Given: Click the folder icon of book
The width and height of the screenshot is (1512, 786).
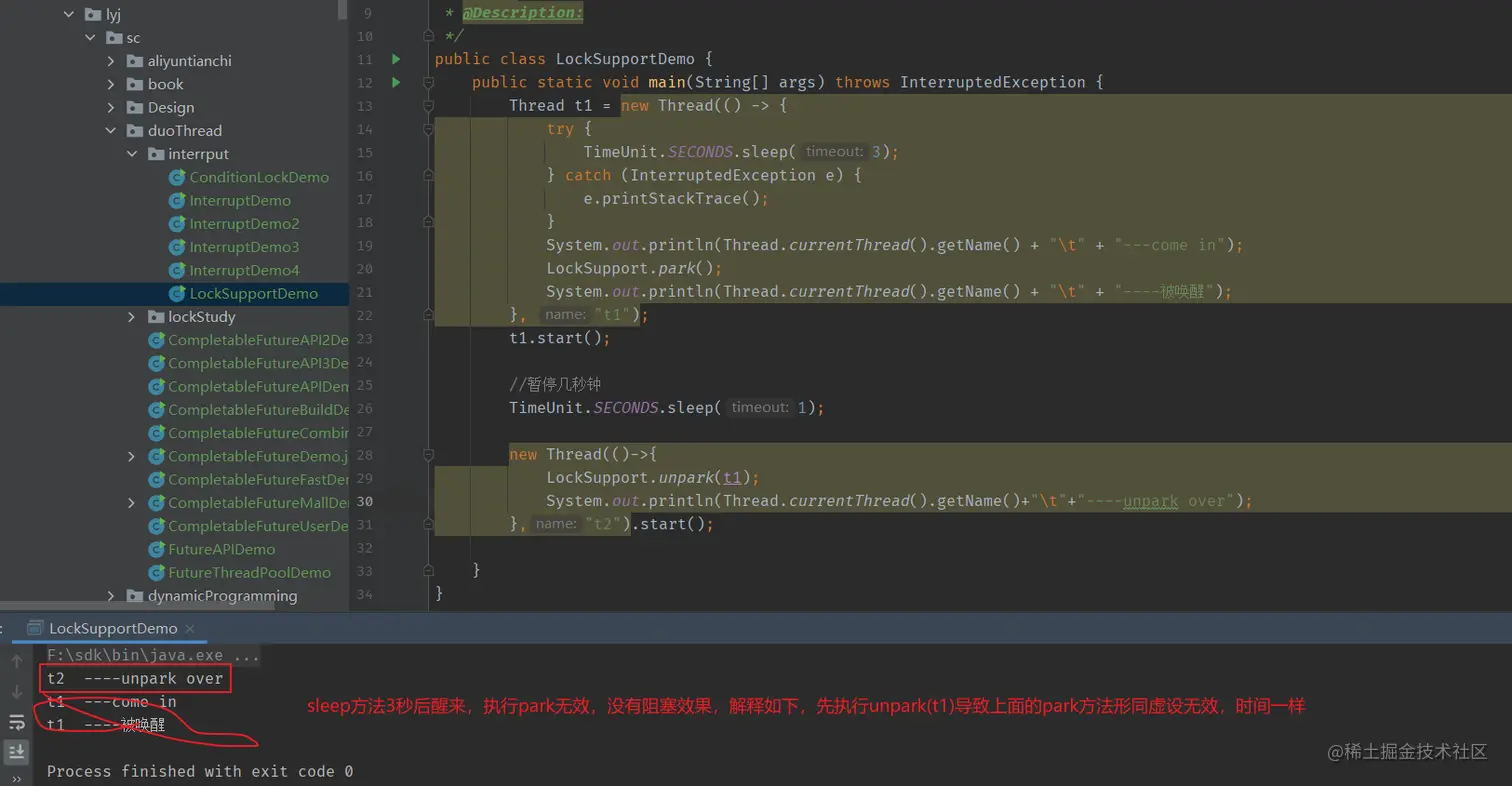Looking at the screenshot, I should 135,84.
